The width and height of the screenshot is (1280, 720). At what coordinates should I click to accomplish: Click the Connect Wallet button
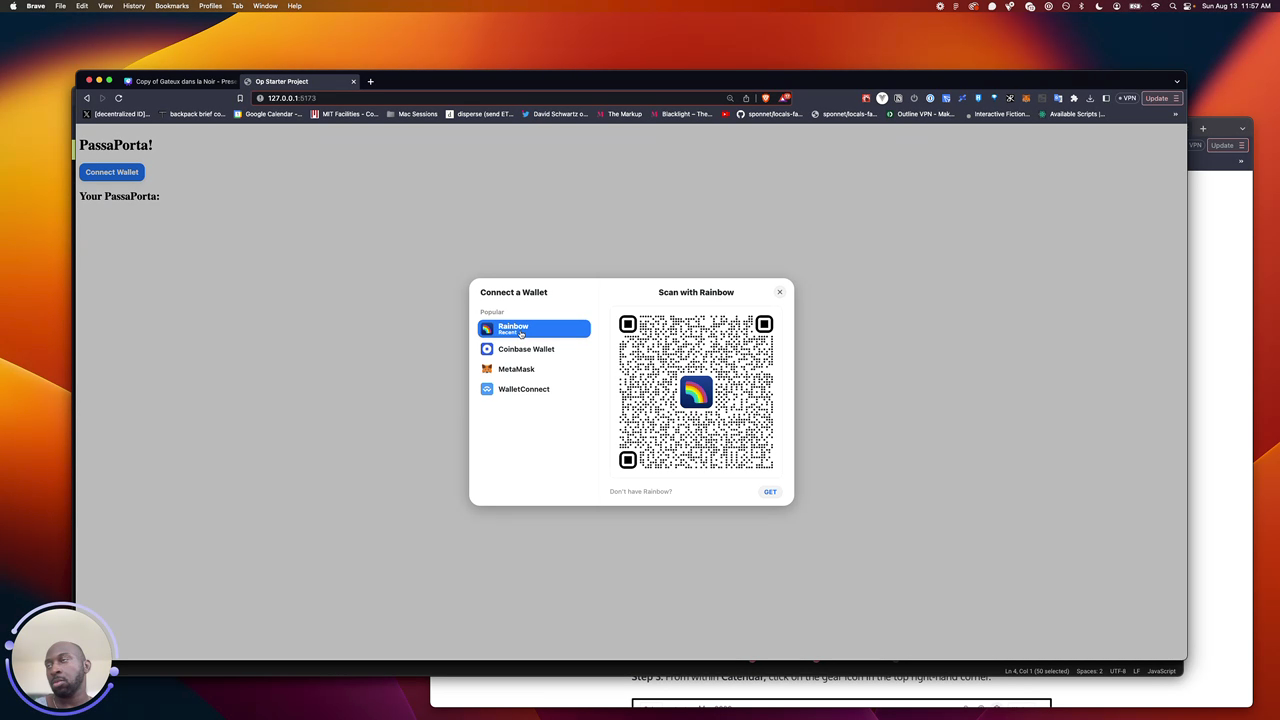tap(112, 172)
